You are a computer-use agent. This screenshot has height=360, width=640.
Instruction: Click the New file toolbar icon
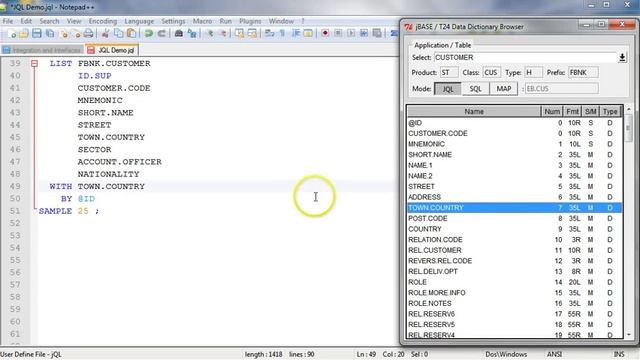click(12, 33)
